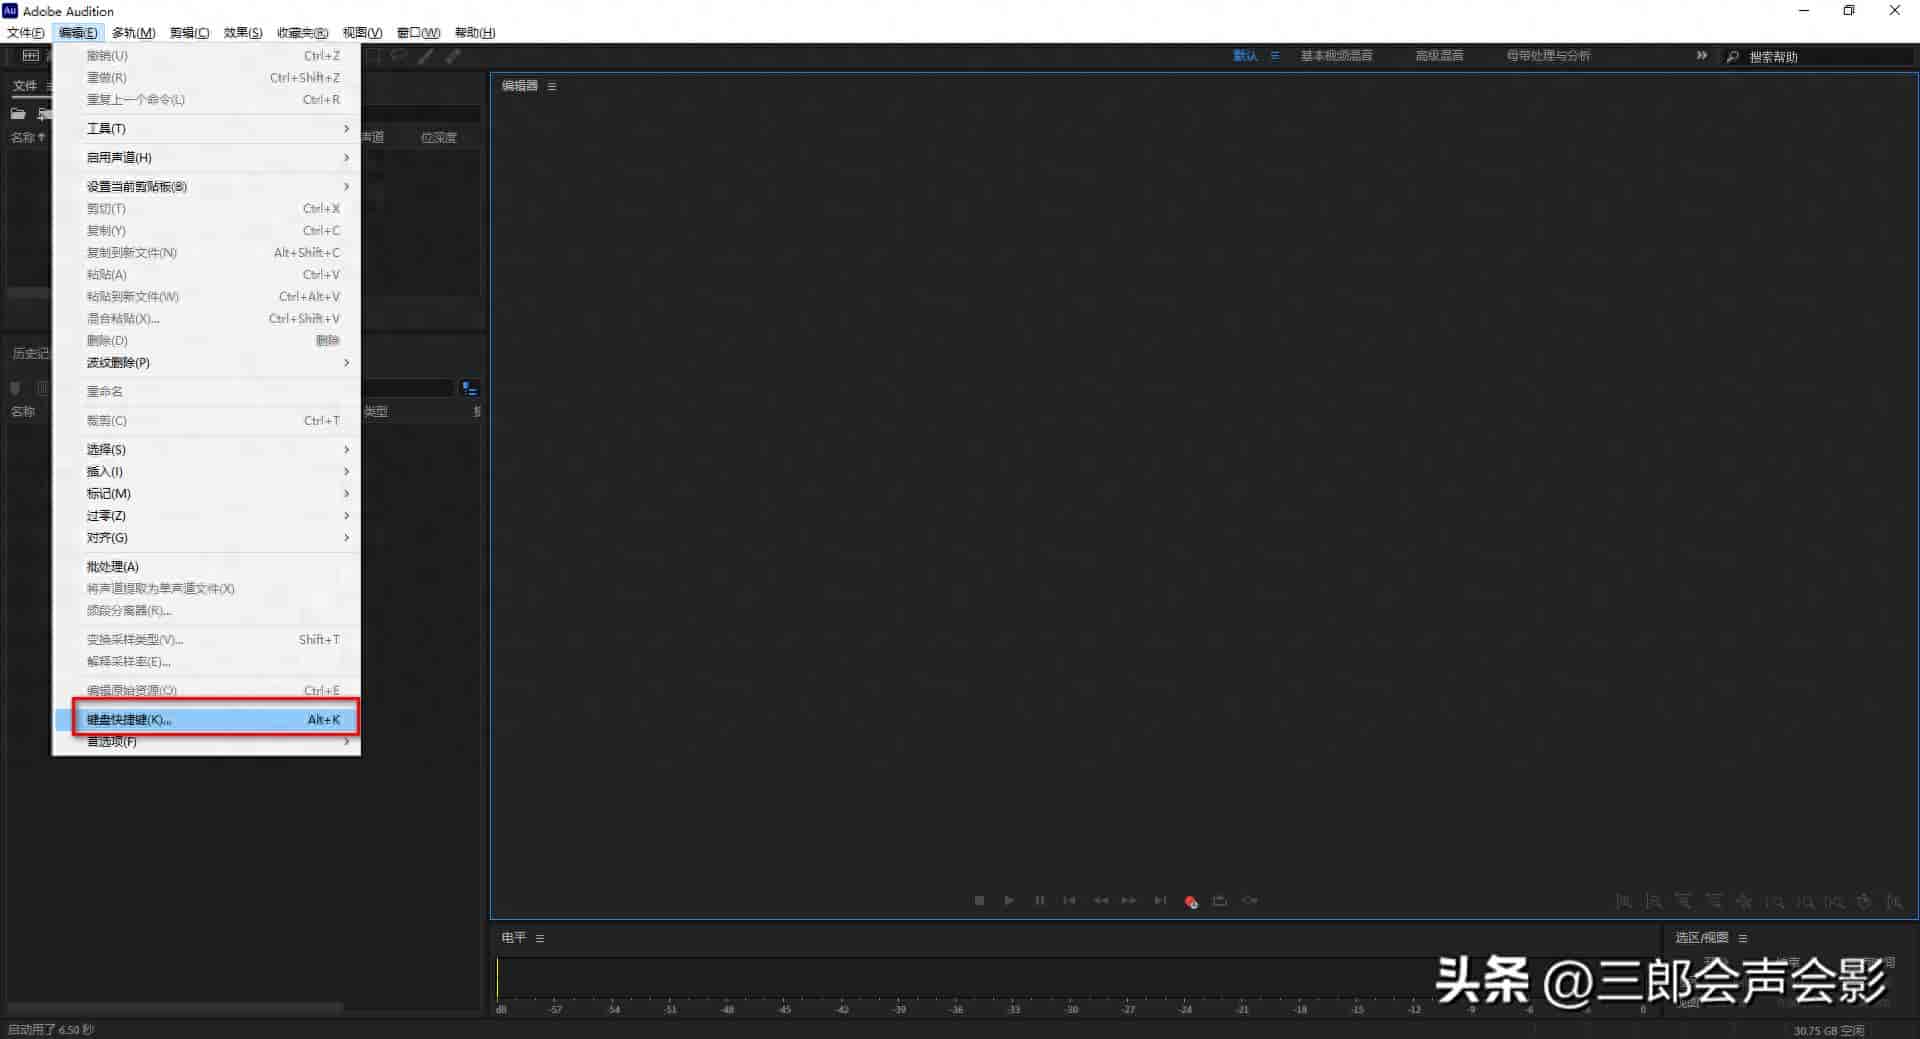Toggle Loop Playback icon
1920x1039 pixels.
pyautogui.click(x=1220, y=901)
